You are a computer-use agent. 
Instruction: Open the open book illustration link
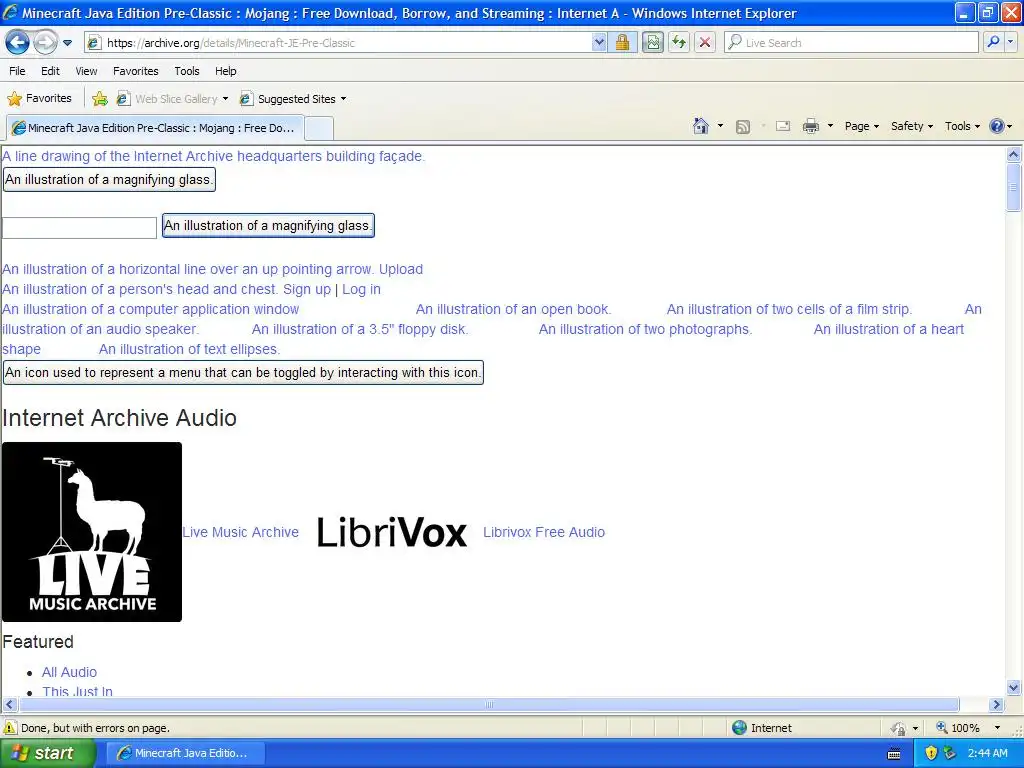513,309
